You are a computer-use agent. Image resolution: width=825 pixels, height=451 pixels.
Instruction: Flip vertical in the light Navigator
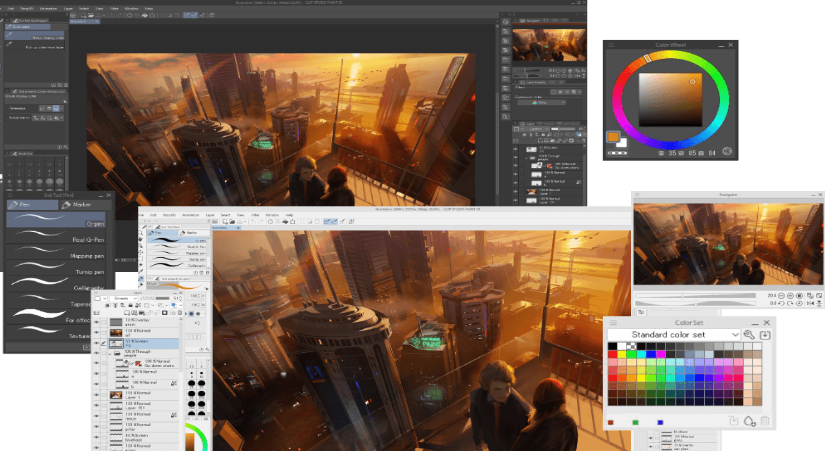pyautogui.click(x=819, y=304)
